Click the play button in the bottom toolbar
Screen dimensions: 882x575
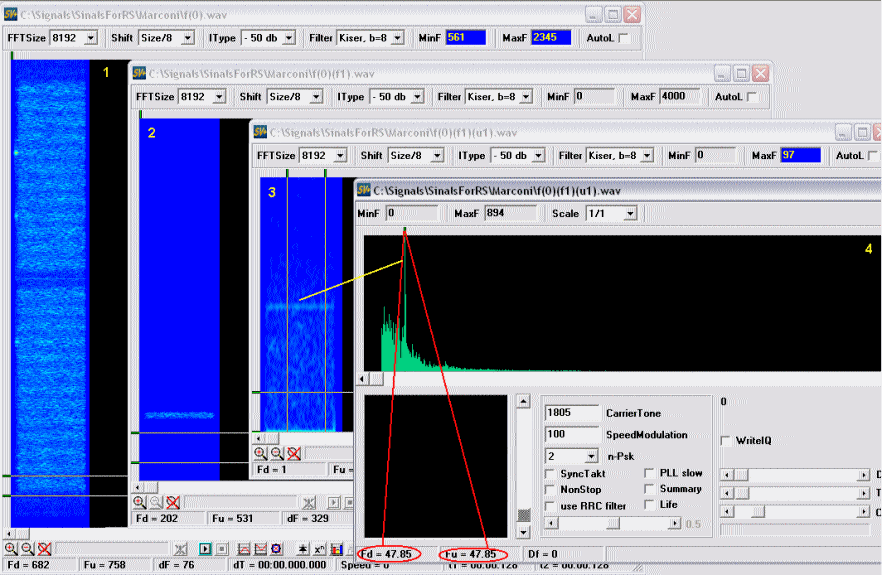tap(205, 549)
